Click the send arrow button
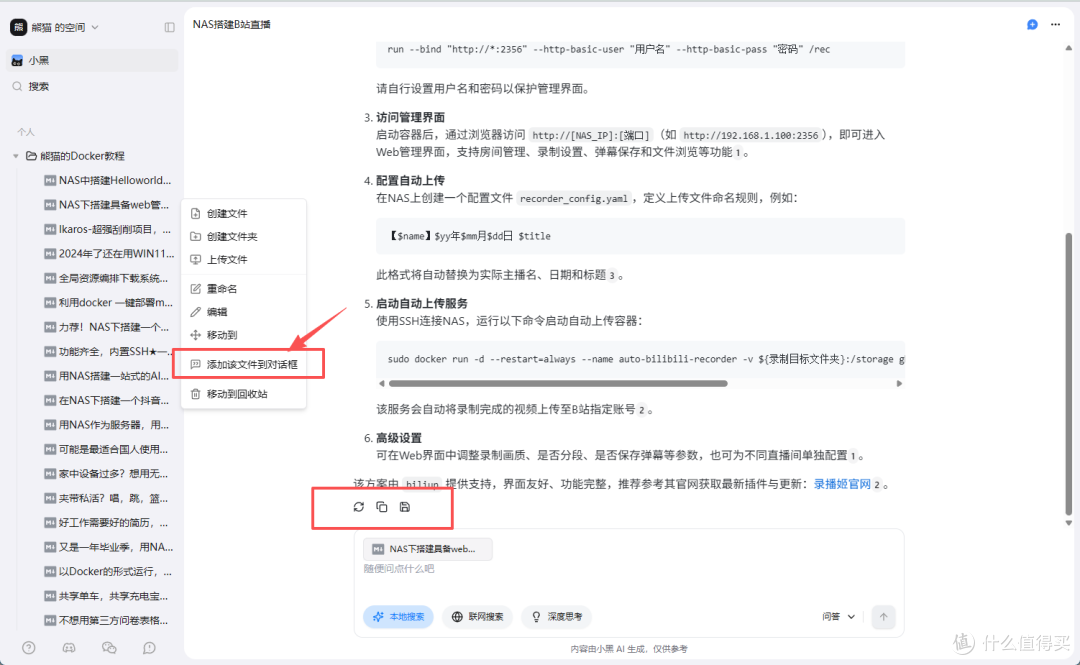 pyautogui.click(x=883, y=617)
